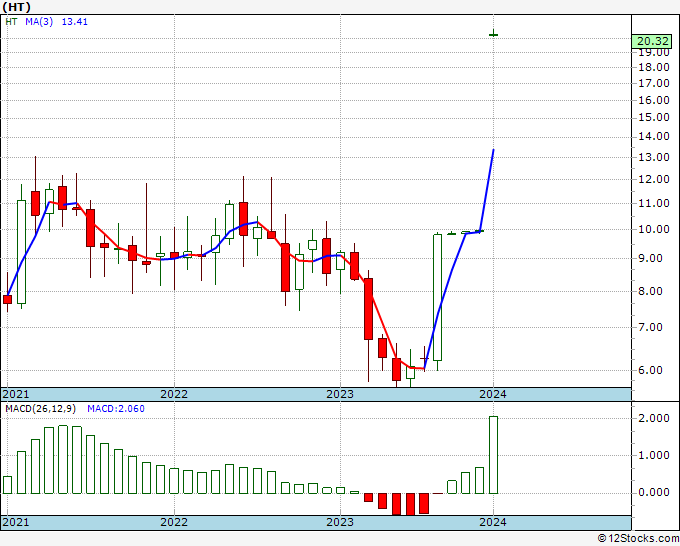Click the latest price candle near 20.32
This screenshot has width=680, height=546.
click(x=494, y=34)
